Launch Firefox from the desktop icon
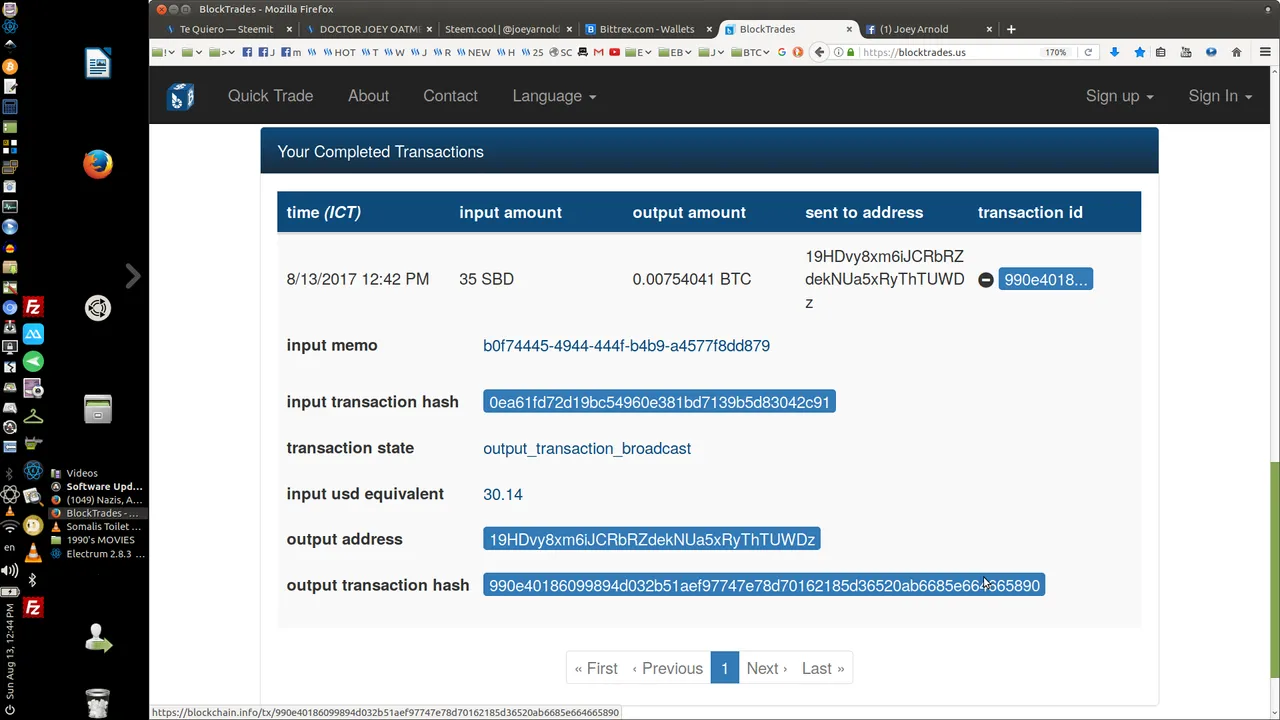1280x720 pixels. coord(98,164)
